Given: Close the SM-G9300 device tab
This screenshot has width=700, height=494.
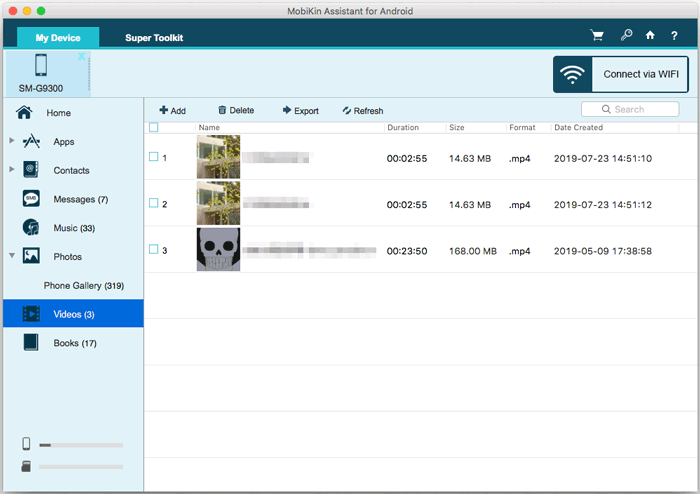Looking at the screenshot, I should coord(81,57).
